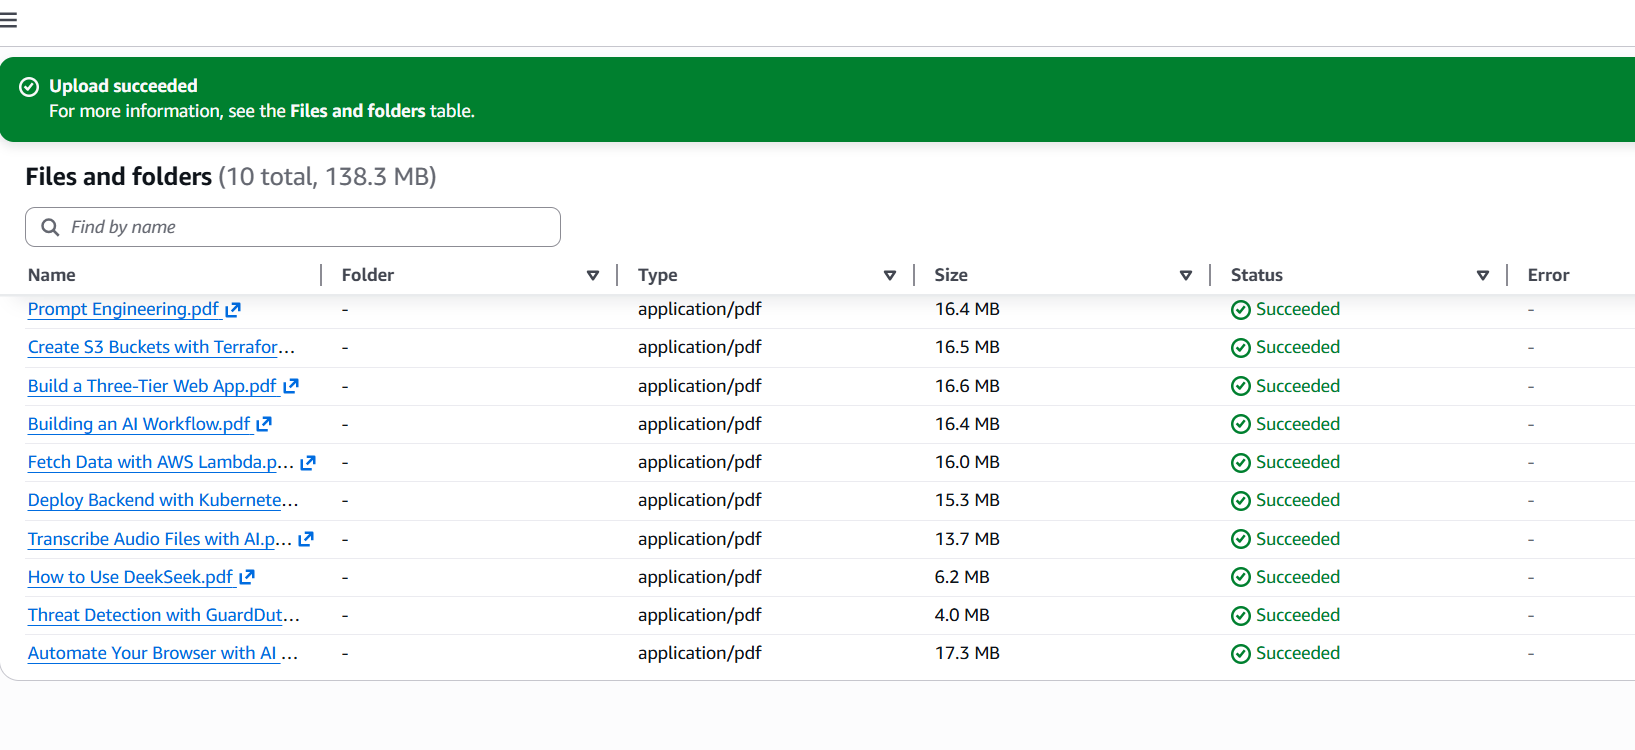
Task: Click external link icon beside Prompt Engineering.pdf
Action: (233, 310)
